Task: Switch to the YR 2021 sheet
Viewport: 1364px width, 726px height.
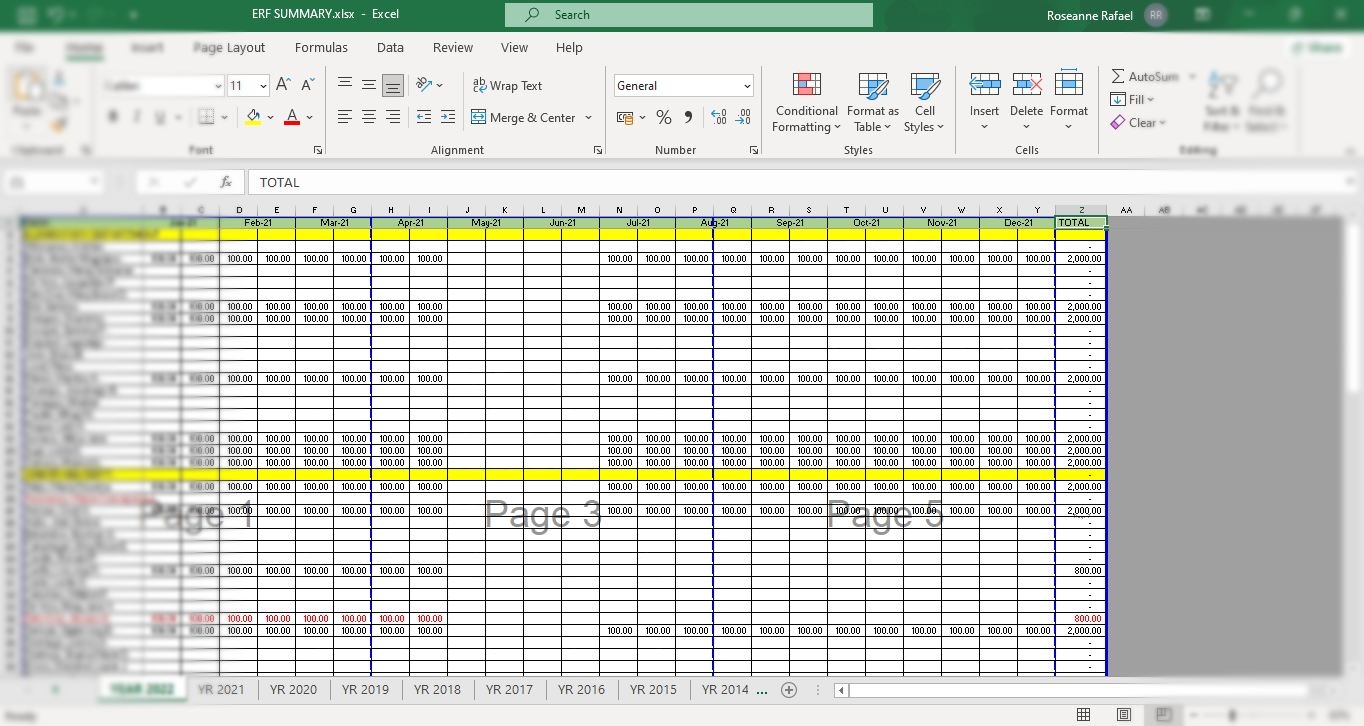Action: pos(221,689)
